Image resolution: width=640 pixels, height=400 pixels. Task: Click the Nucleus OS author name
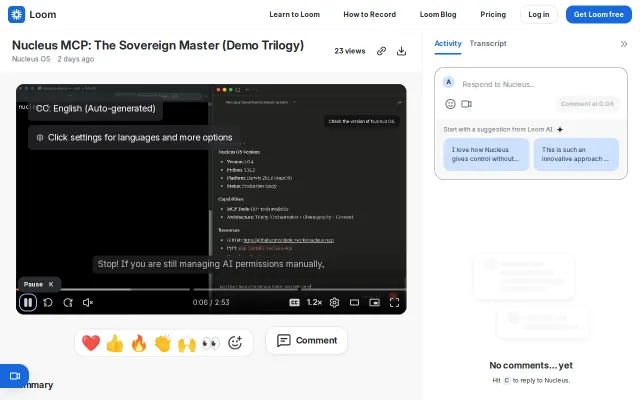31,59
